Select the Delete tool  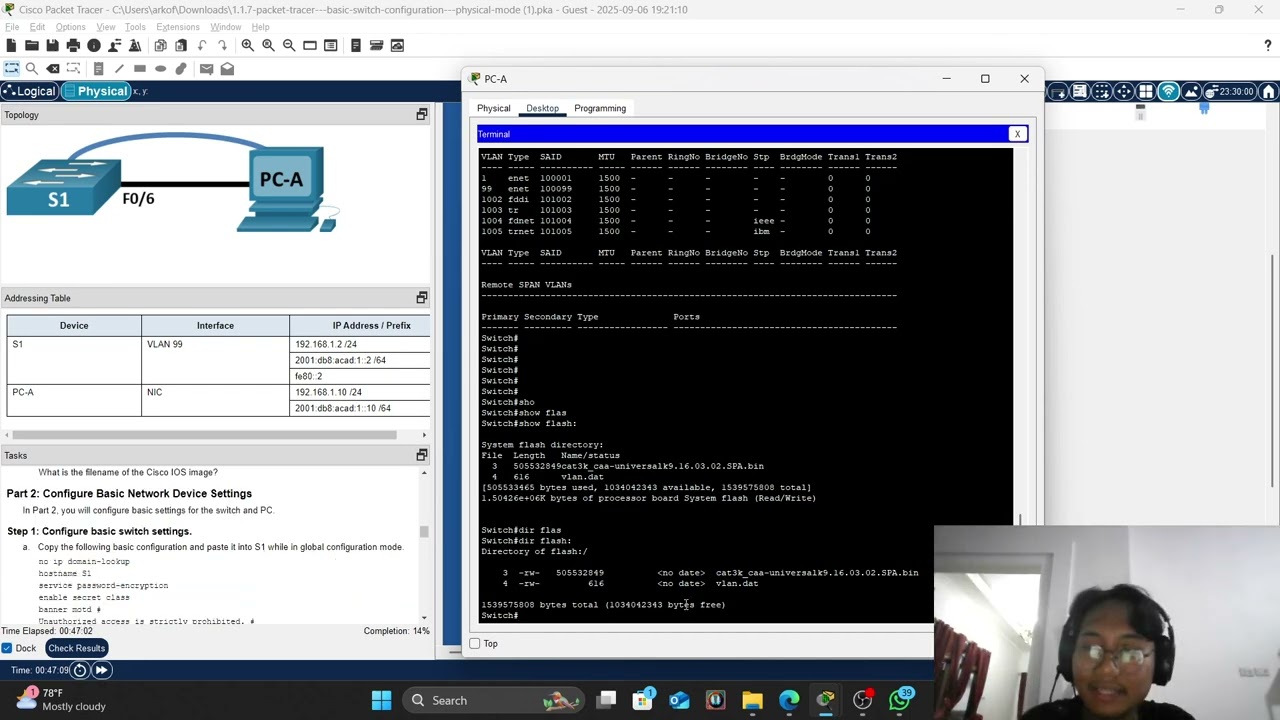tap(53, 68)
